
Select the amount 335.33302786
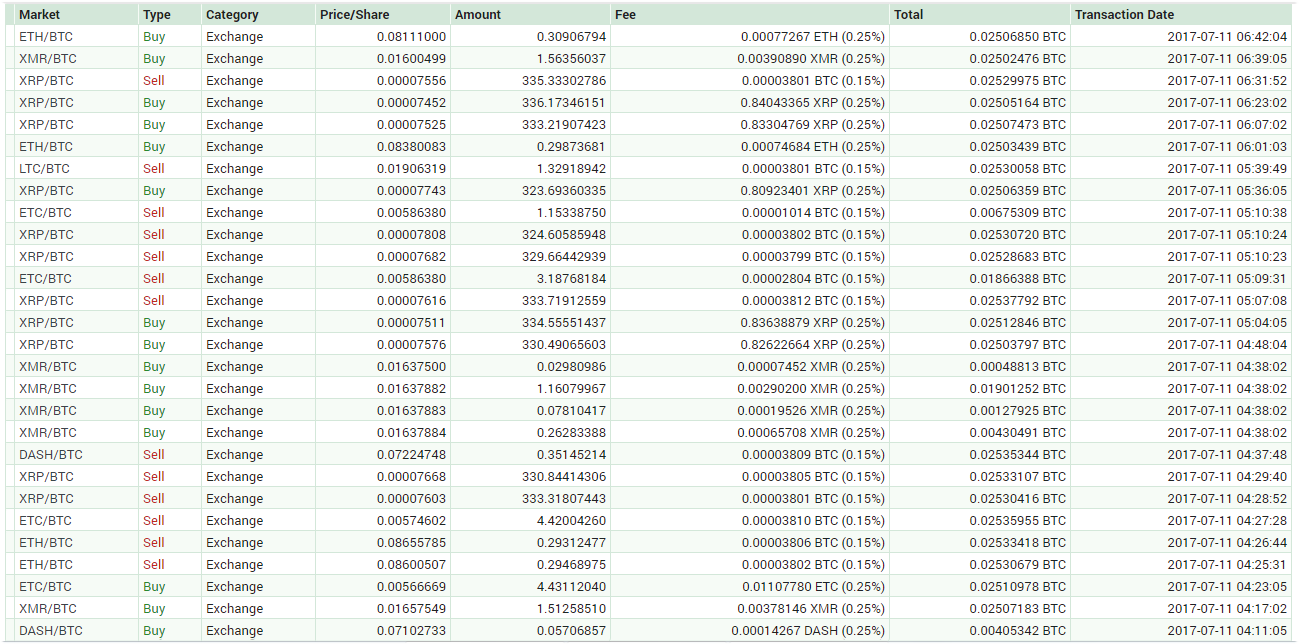(563, 81)
